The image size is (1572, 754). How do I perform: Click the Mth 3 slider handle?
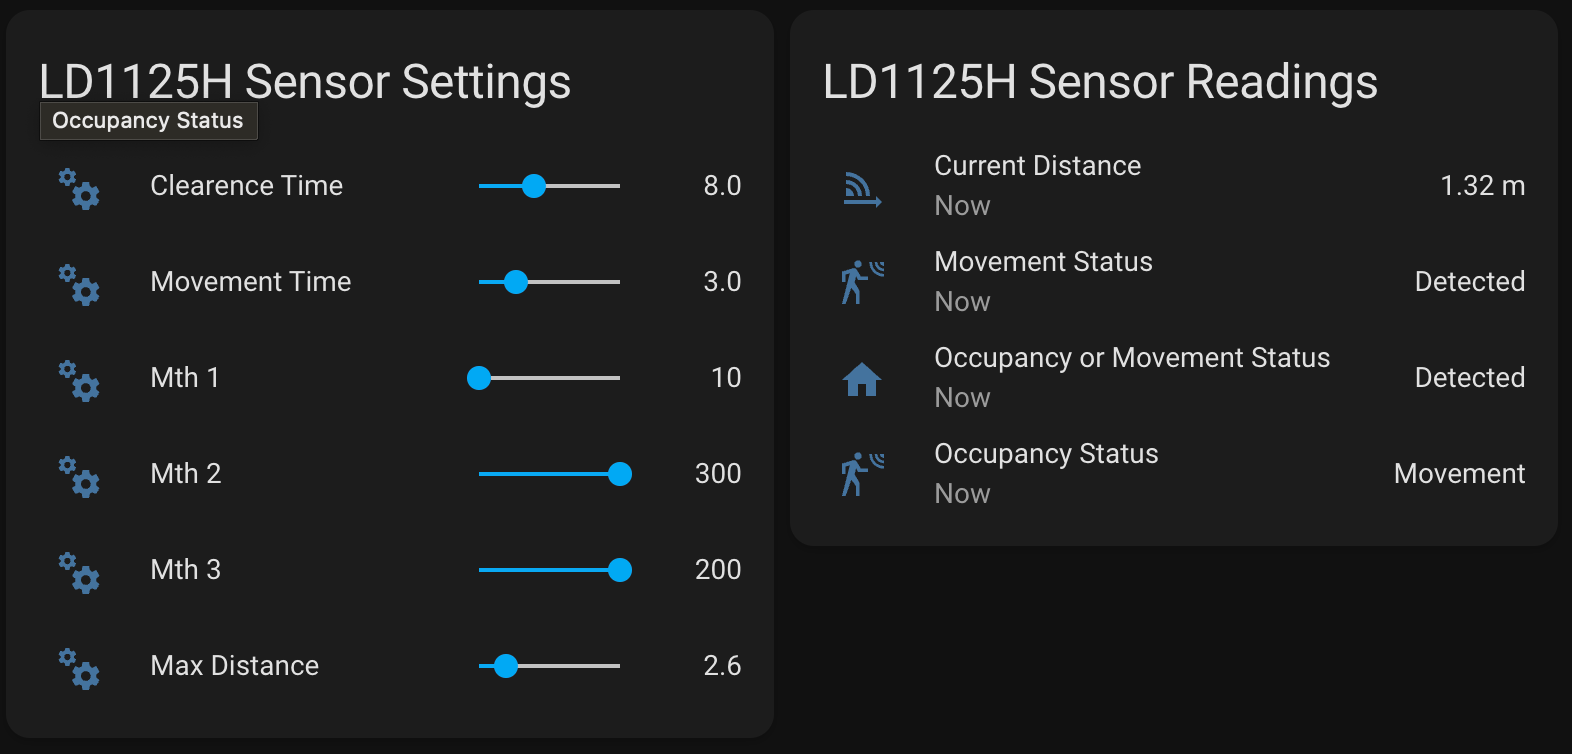click(x=620, y=570)
